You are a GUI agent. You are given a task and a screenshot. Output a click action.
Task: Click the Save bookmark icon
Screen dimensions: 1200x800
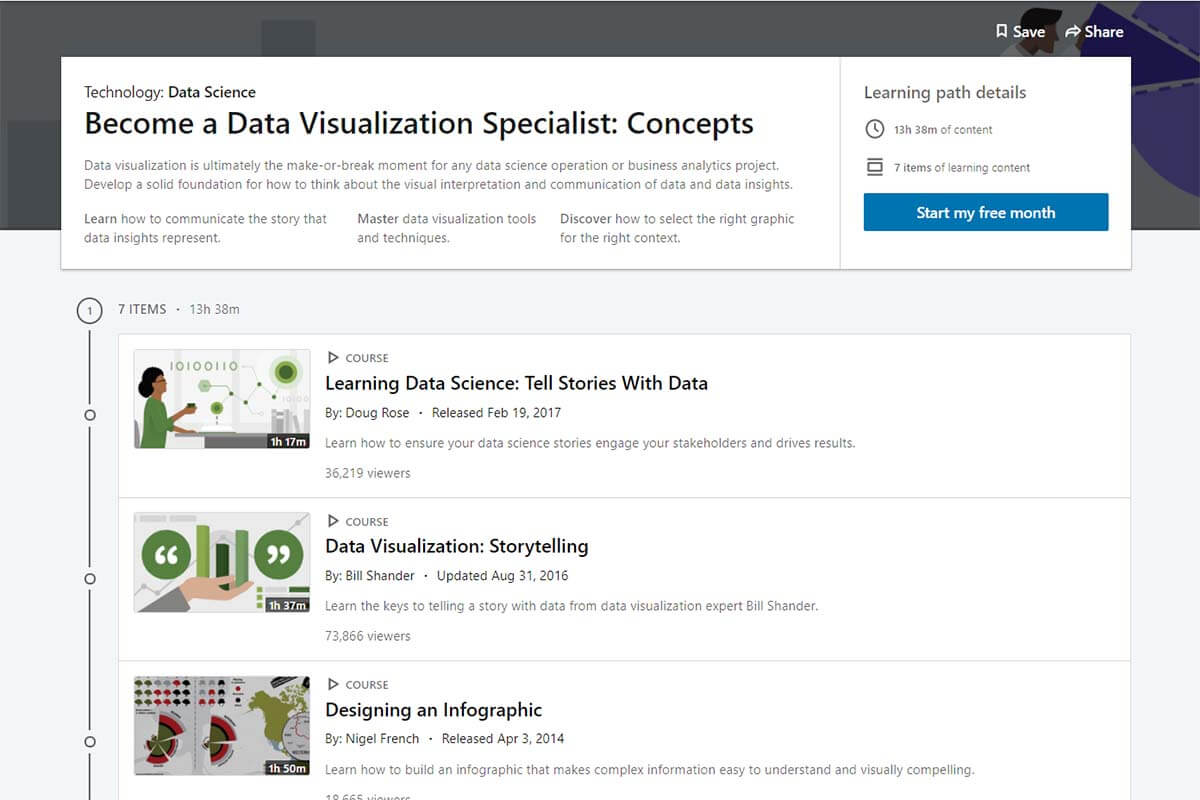point(1001,32)
